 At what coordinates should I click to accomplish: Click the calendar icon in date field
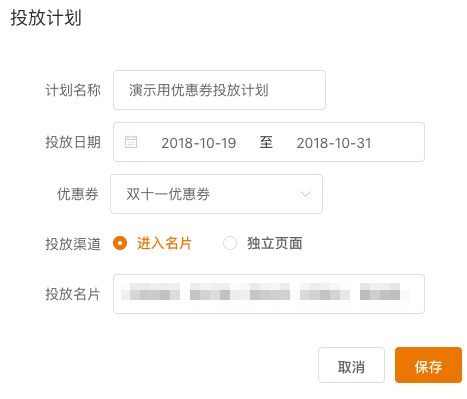pos(131,142)
